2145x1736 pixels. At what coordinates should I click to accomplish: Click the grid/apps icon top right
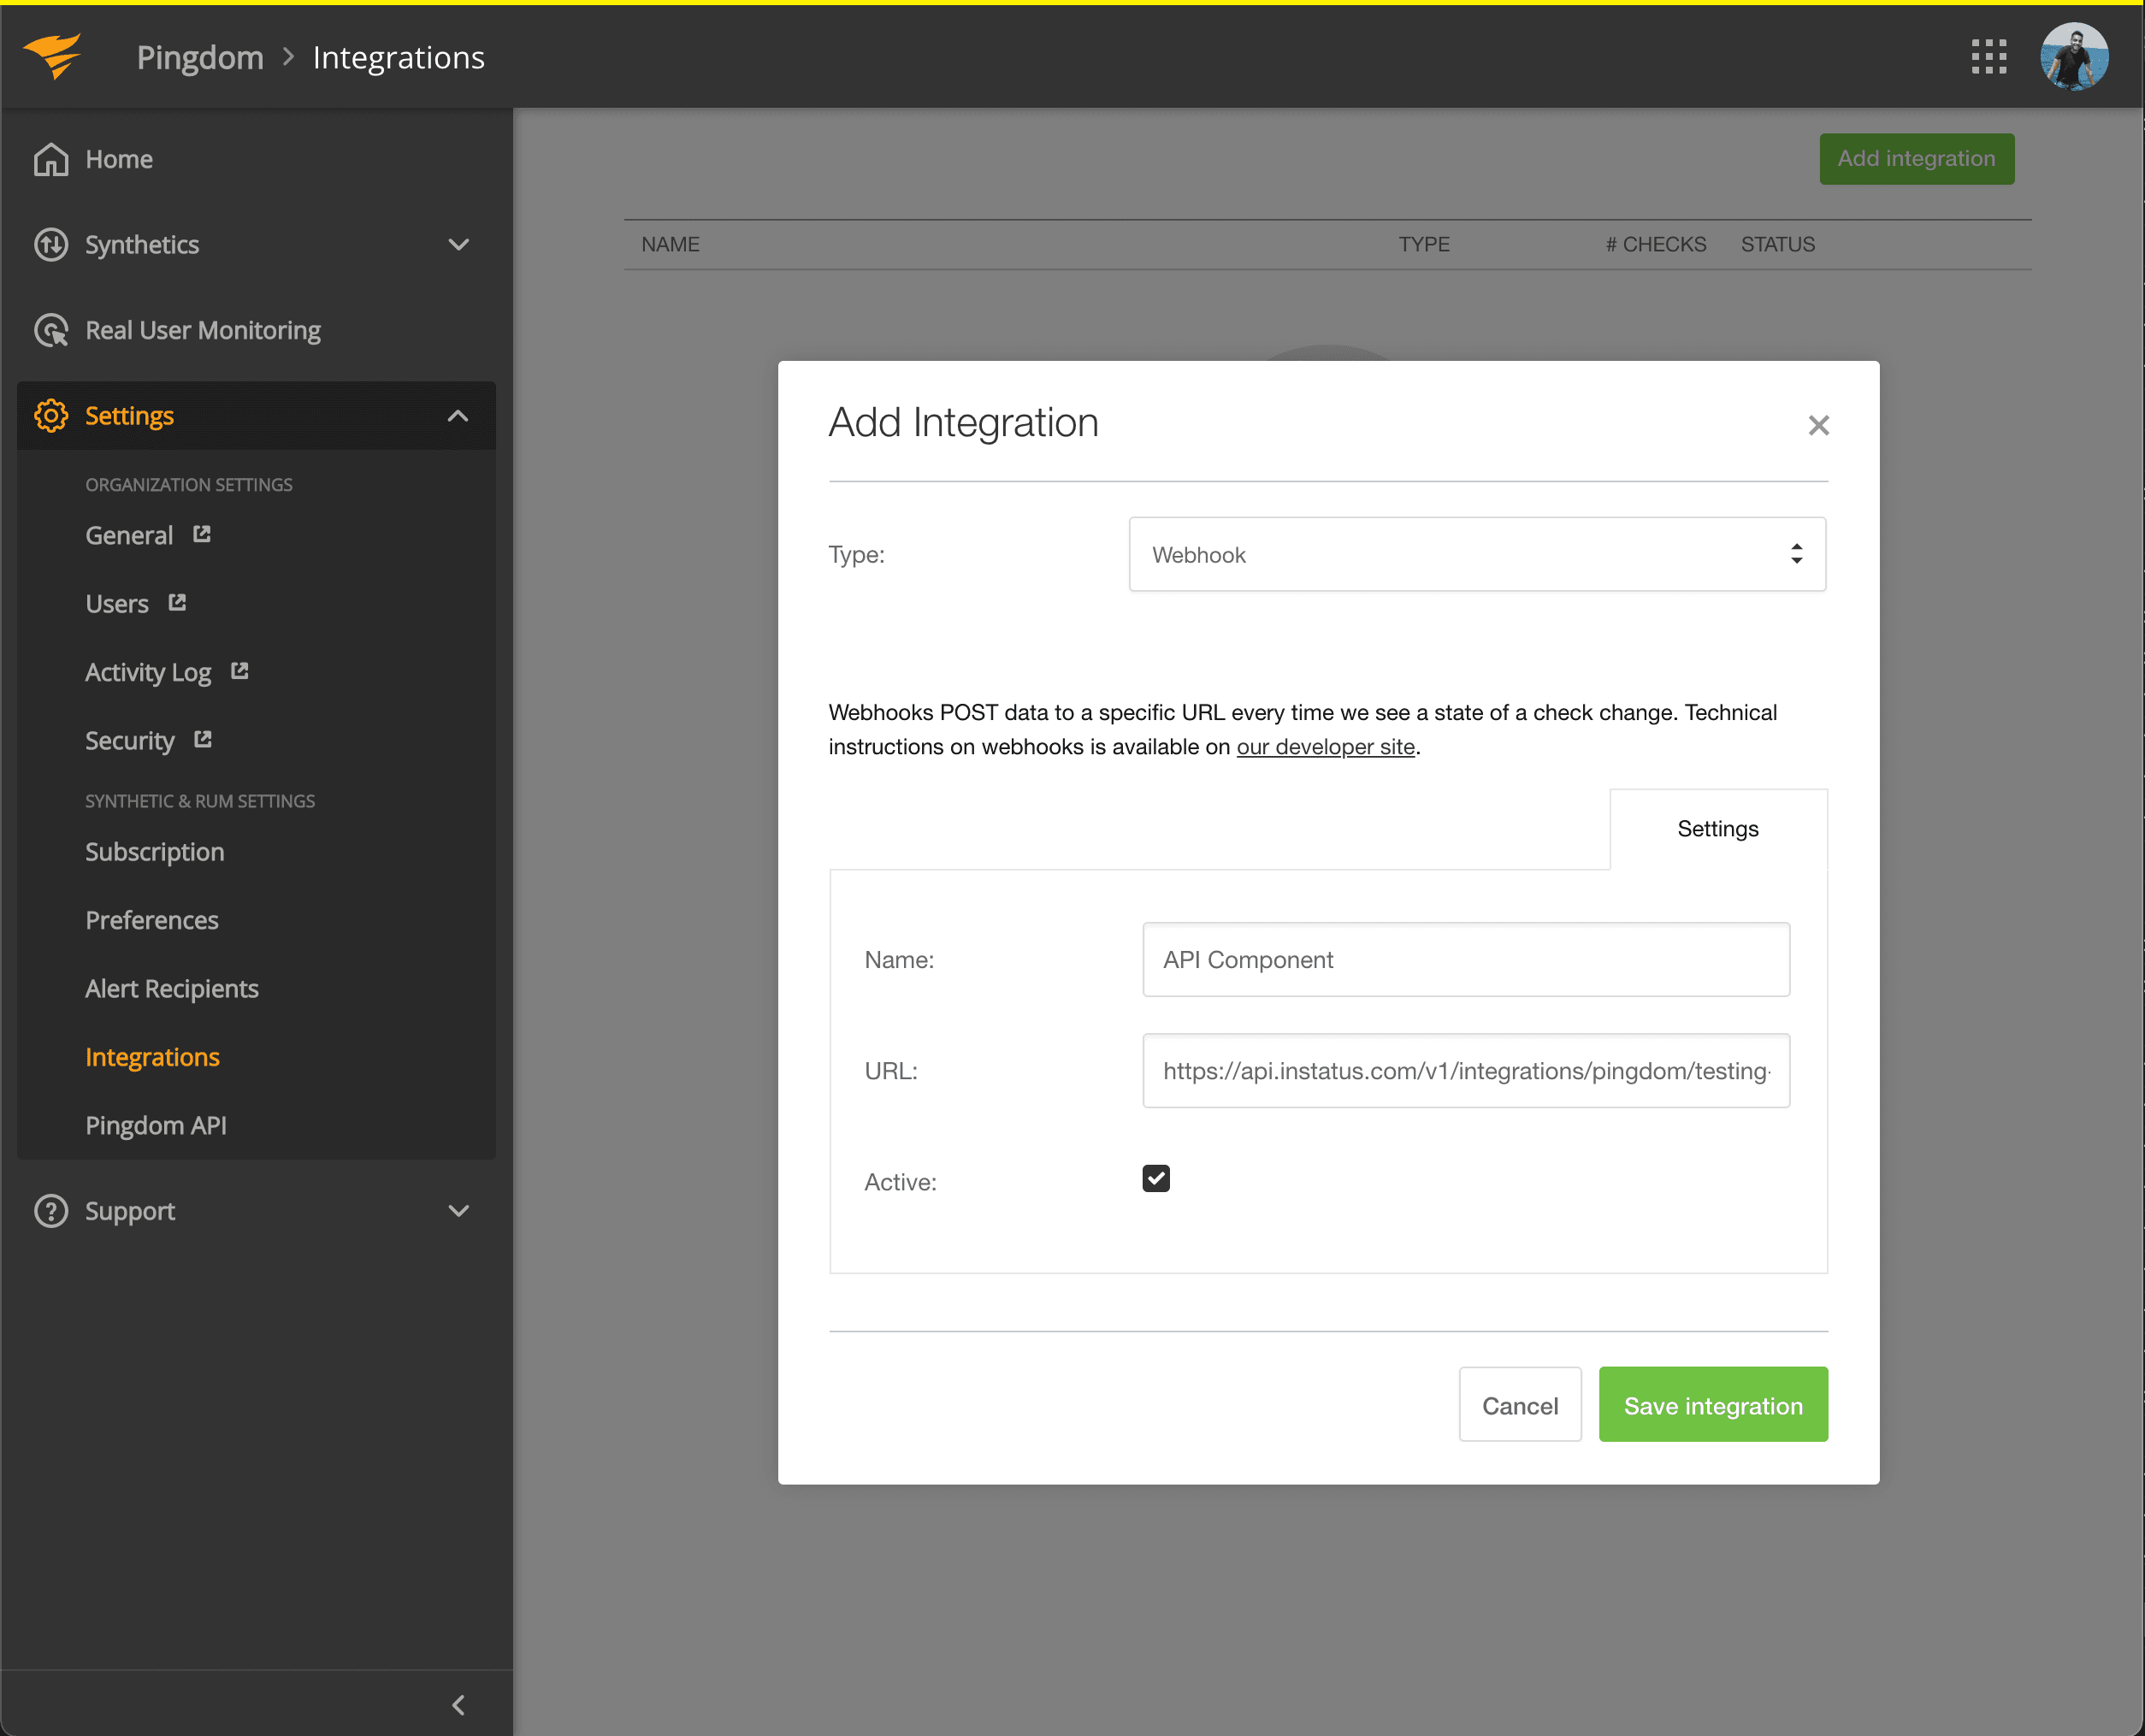1989,55
